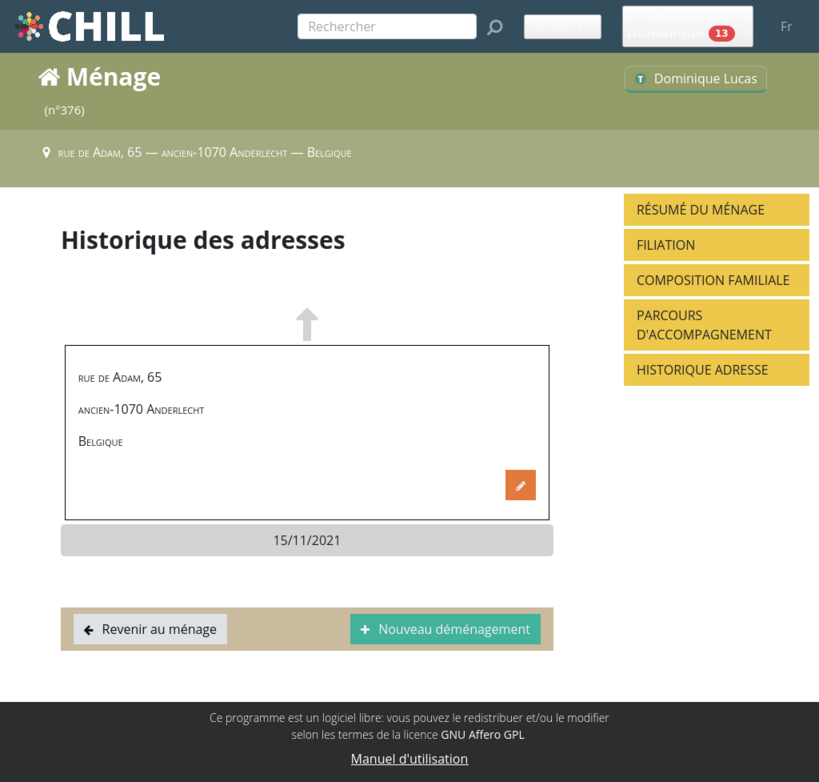Open Parcours d'accompagnement in the side menu
Screen dimensions: 819x782
pos(716,325)
